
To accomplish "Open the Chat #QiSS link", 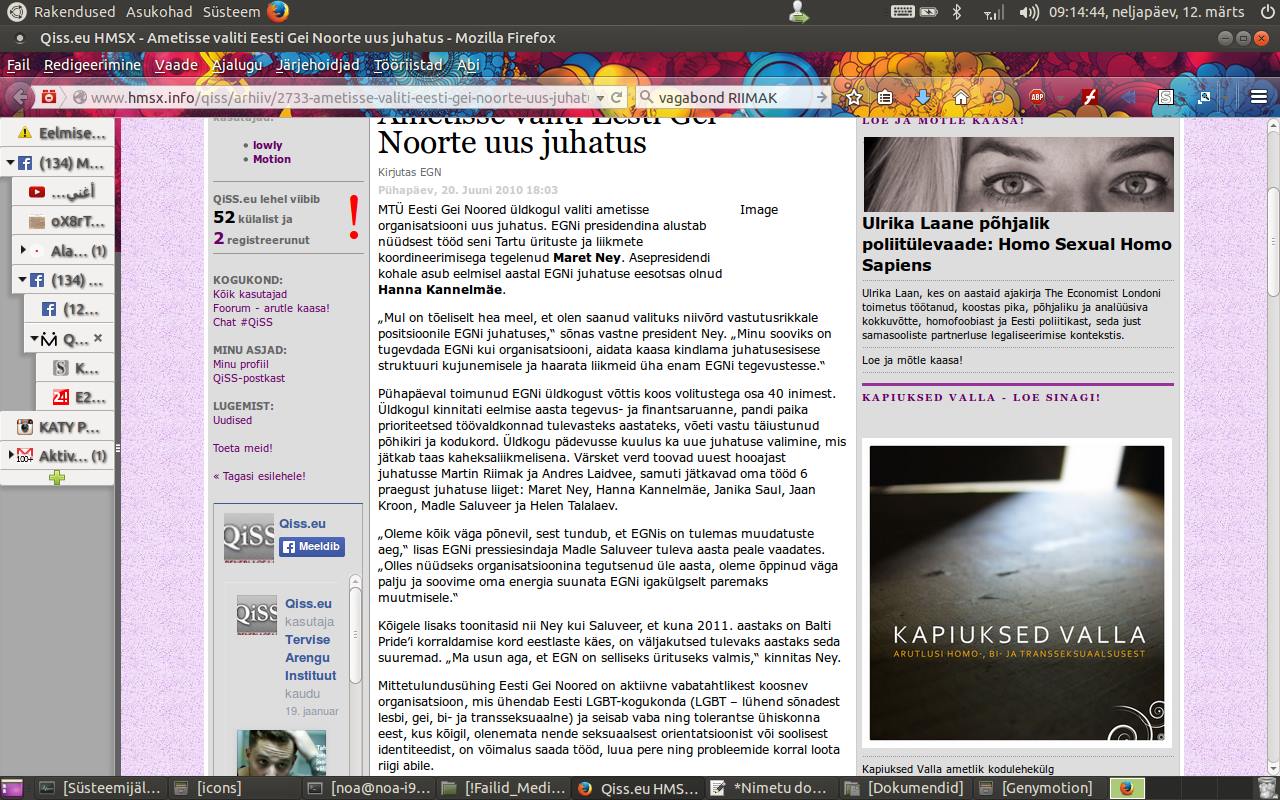I will coord(243,322).
